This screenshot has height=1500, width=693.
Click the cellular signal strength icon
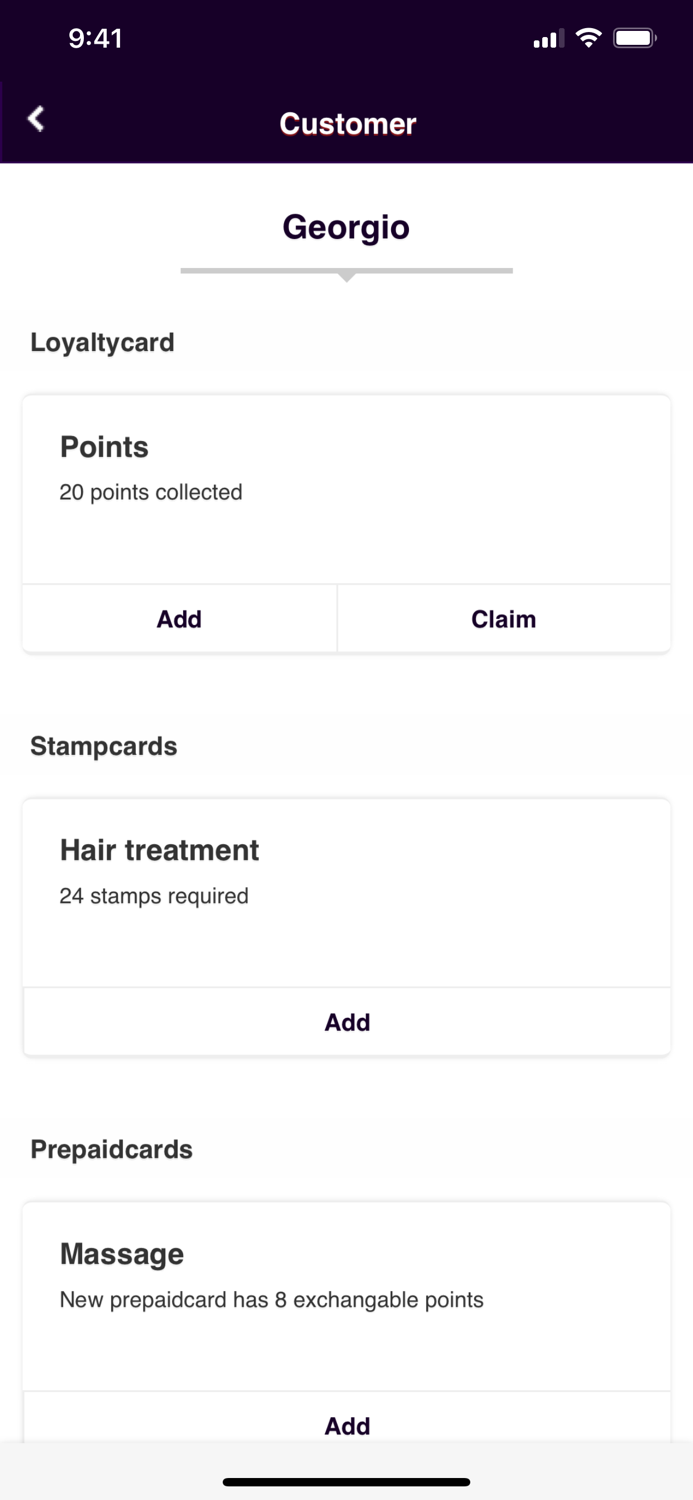click(x=546, y=38)
